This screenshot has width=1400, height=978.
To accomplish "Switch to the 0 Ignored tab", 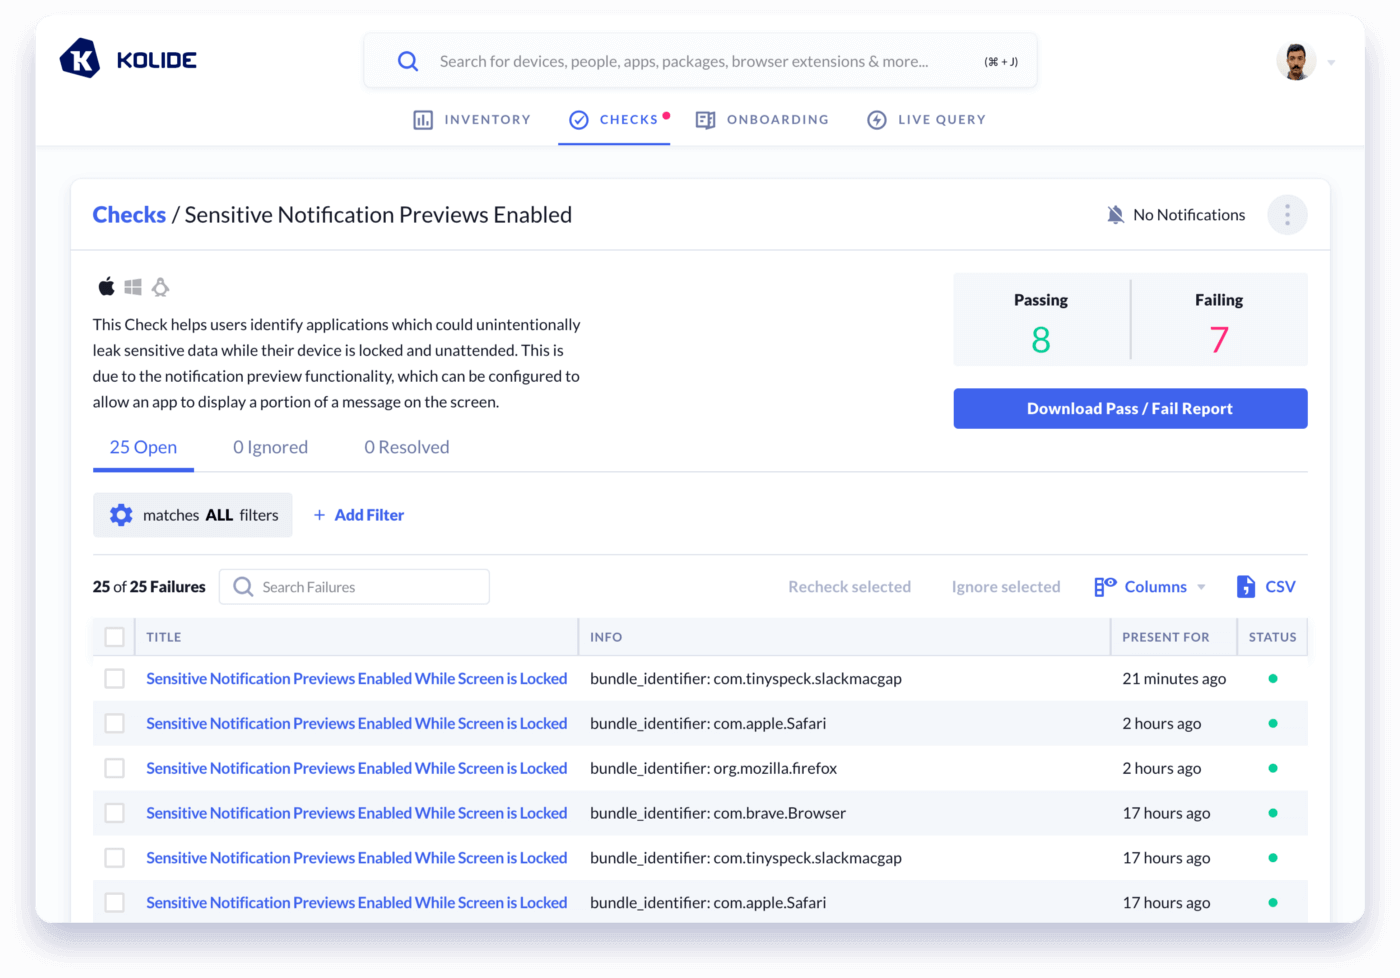I will coord(270,447).
